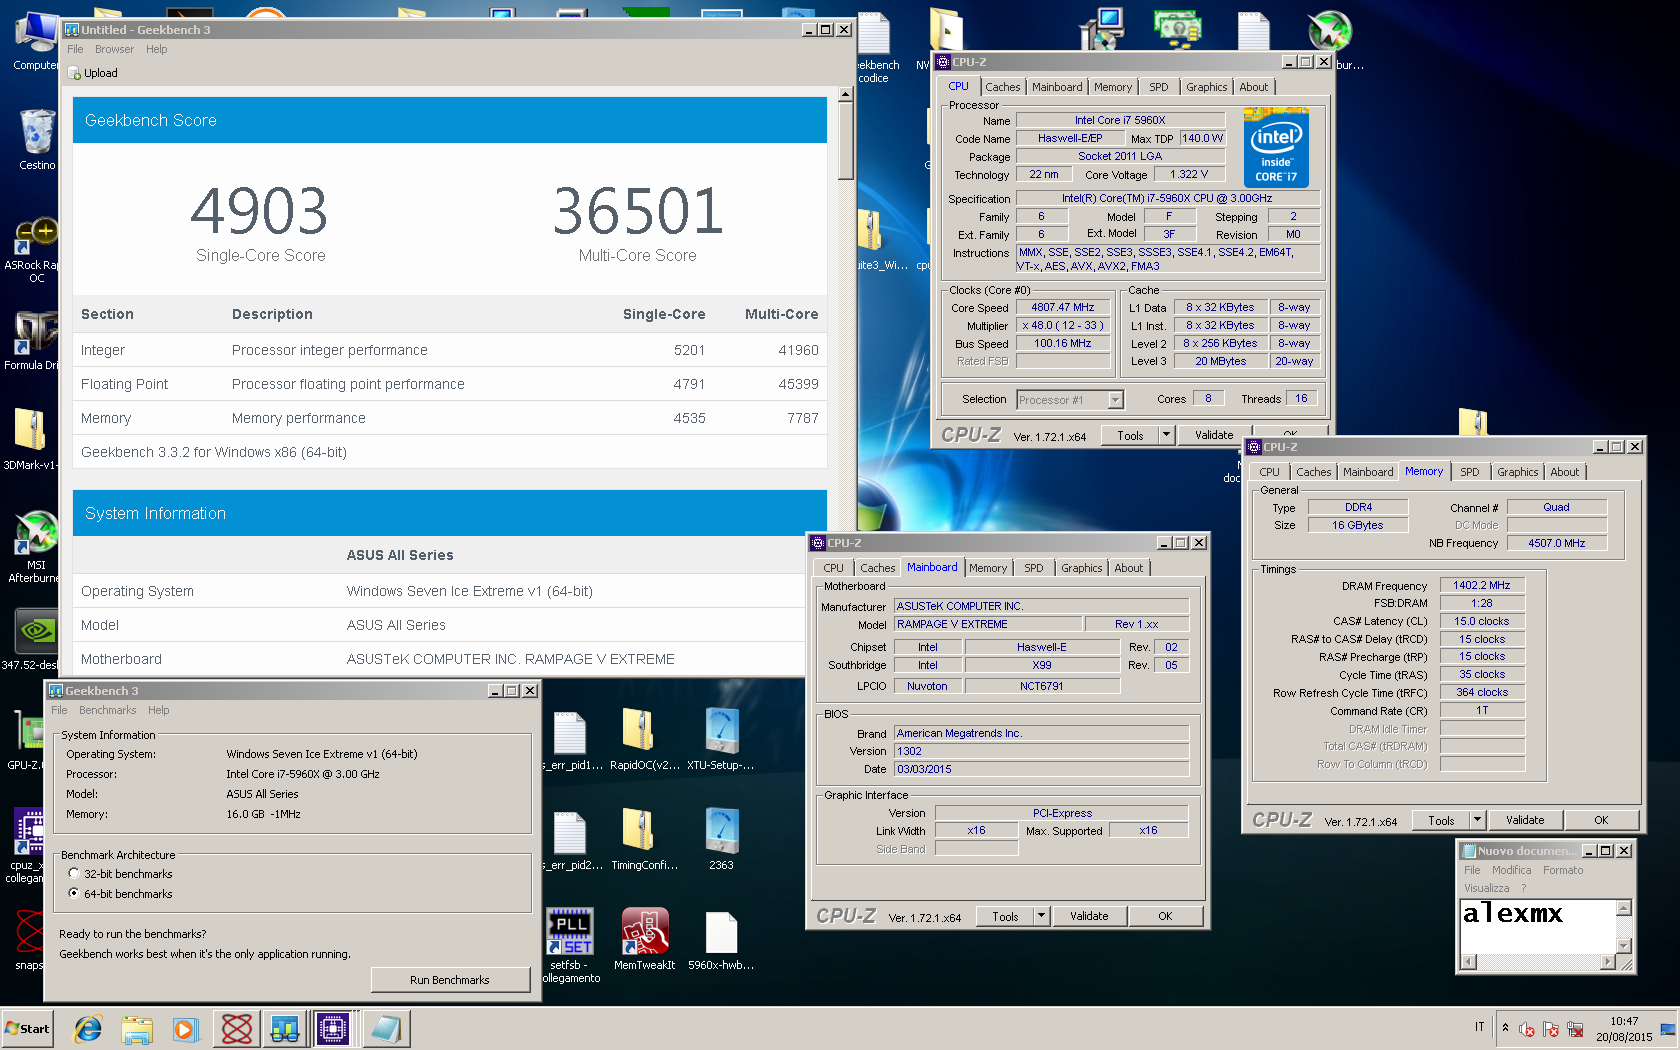
Task: Switch to Geekbench via its taskbar icon
Action: tap(285, 1028)
